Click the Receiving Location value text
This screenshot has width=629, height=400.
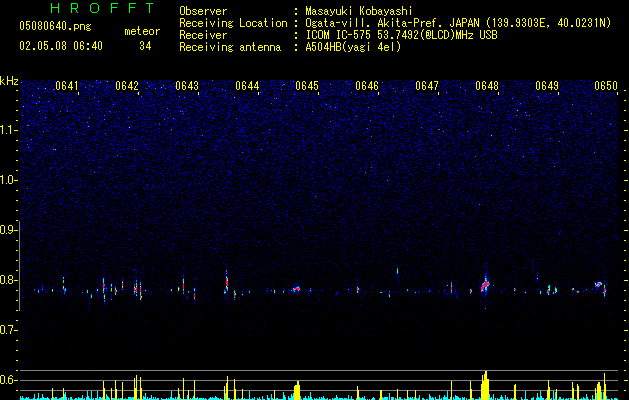458,23
